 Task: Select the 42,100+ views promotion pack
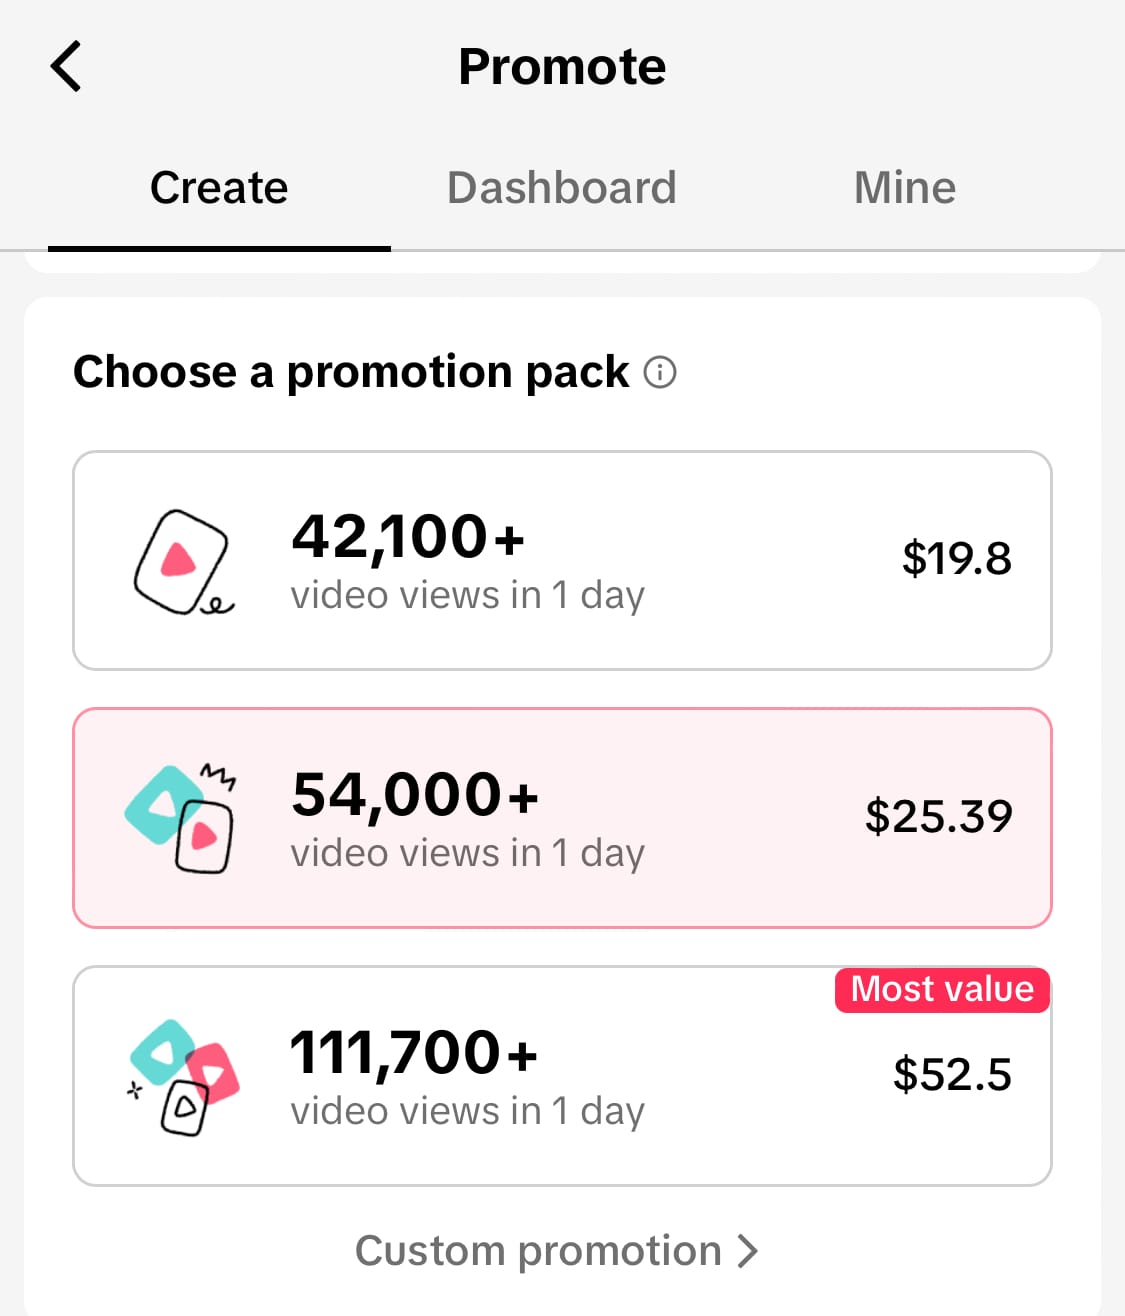(x=562, y=560)
